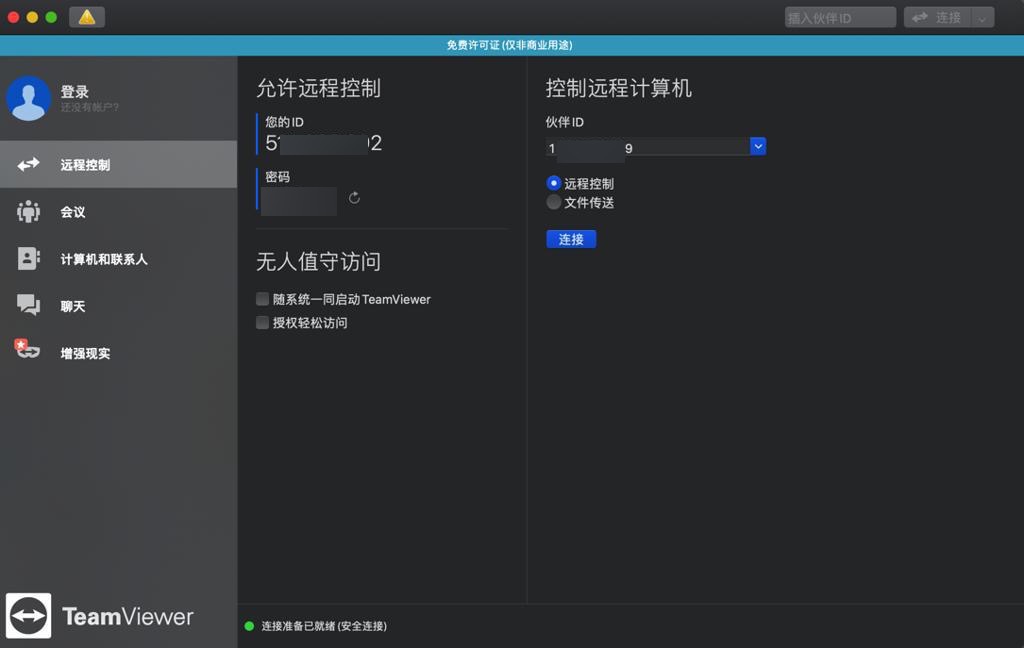Click the 允许远程控制 heading
This screenshot has width=1024, height=648.
pos(319,88)
